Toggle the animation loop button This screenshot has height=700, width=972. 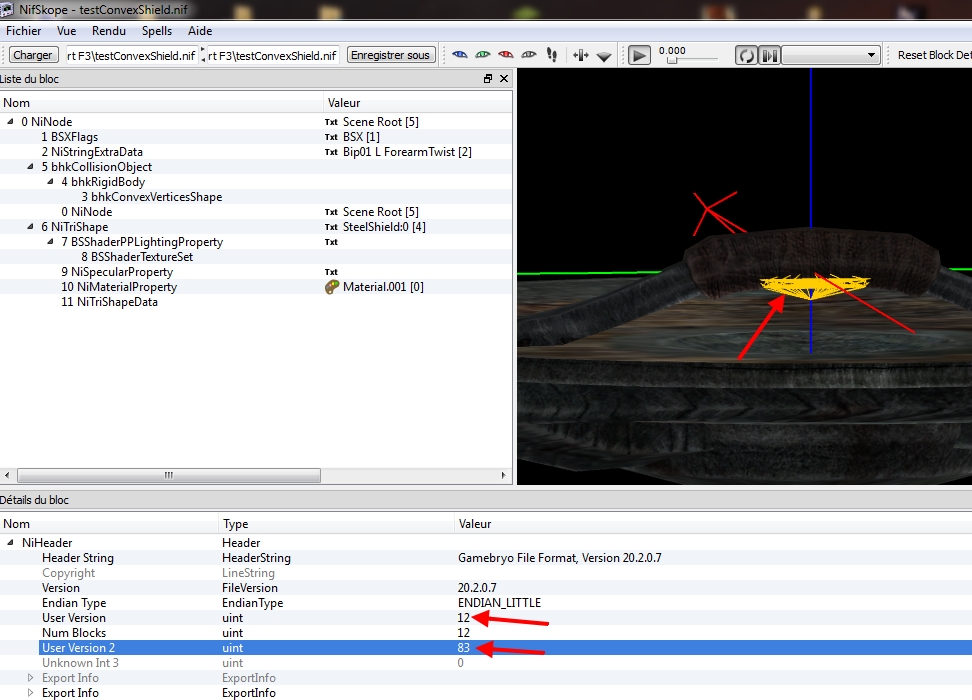pos(746,55)
